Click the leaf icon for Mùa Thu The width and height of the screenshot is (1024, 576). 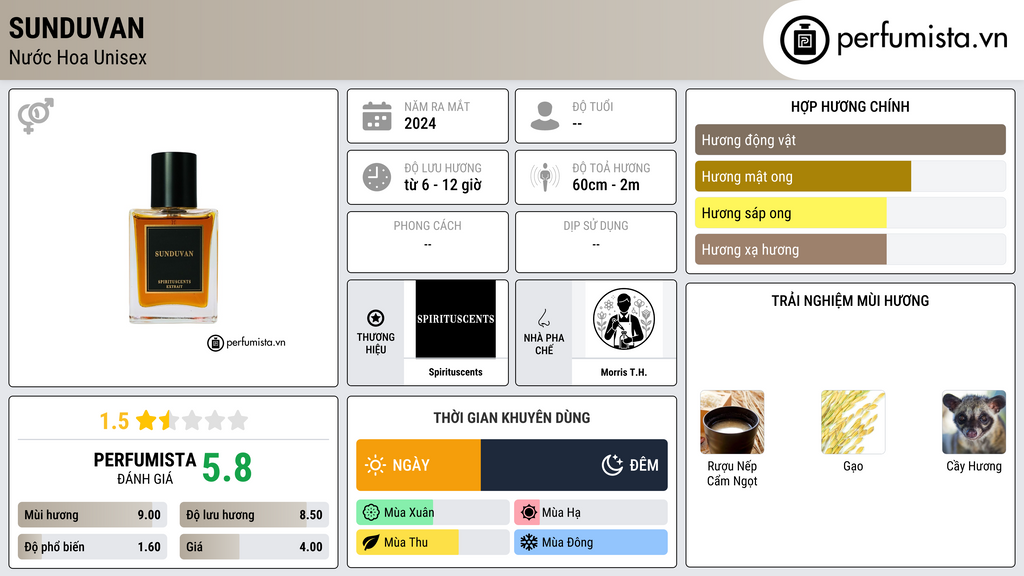tap(371, 542)
